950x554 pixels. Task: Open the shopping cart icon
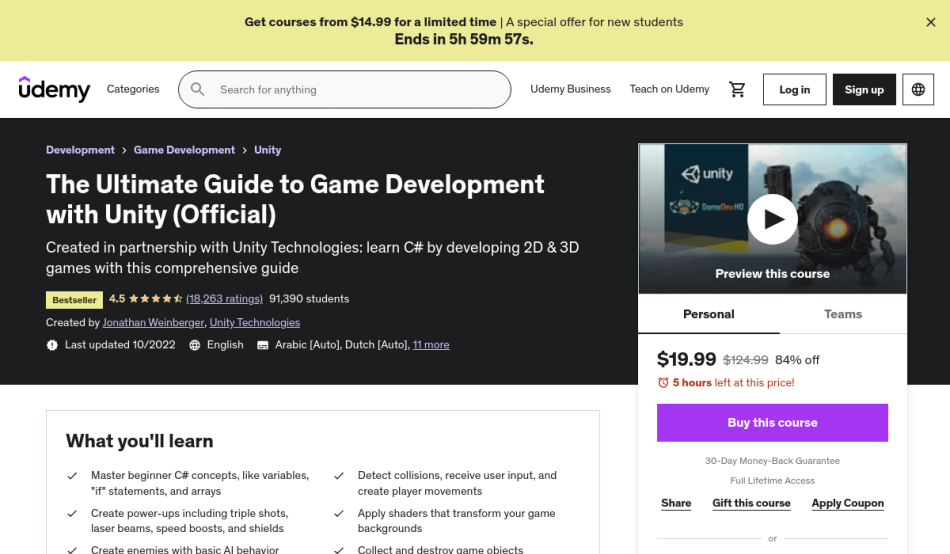[737, 90]
